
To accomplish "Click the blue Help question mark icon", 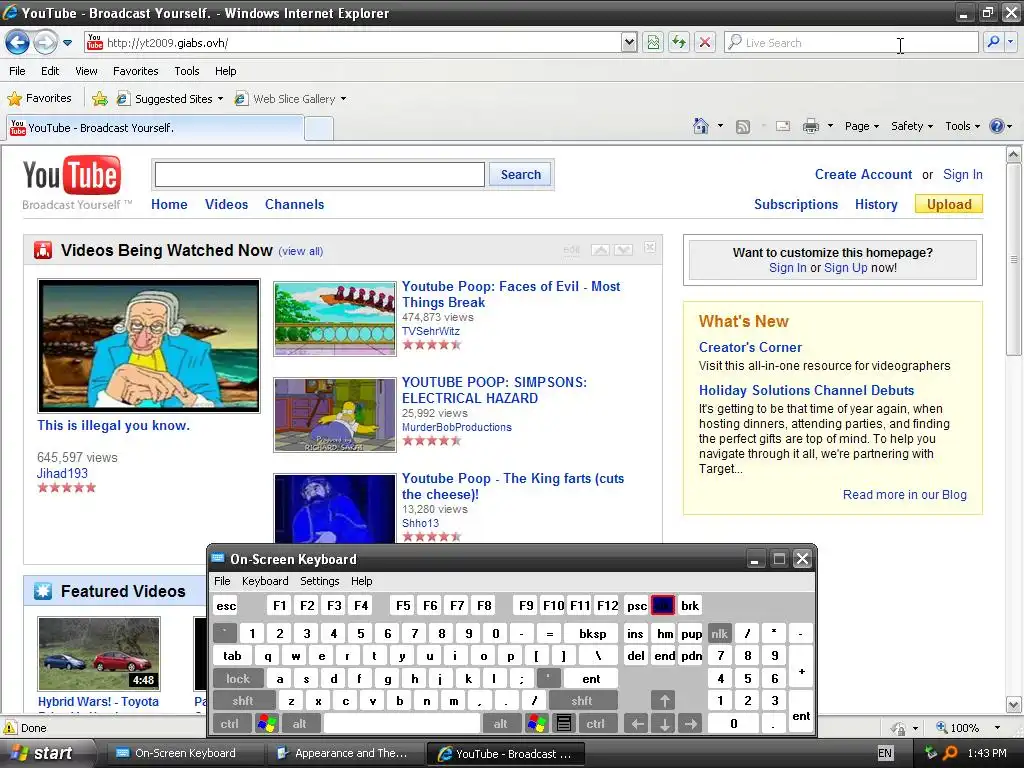I will (x=997, y=126).
